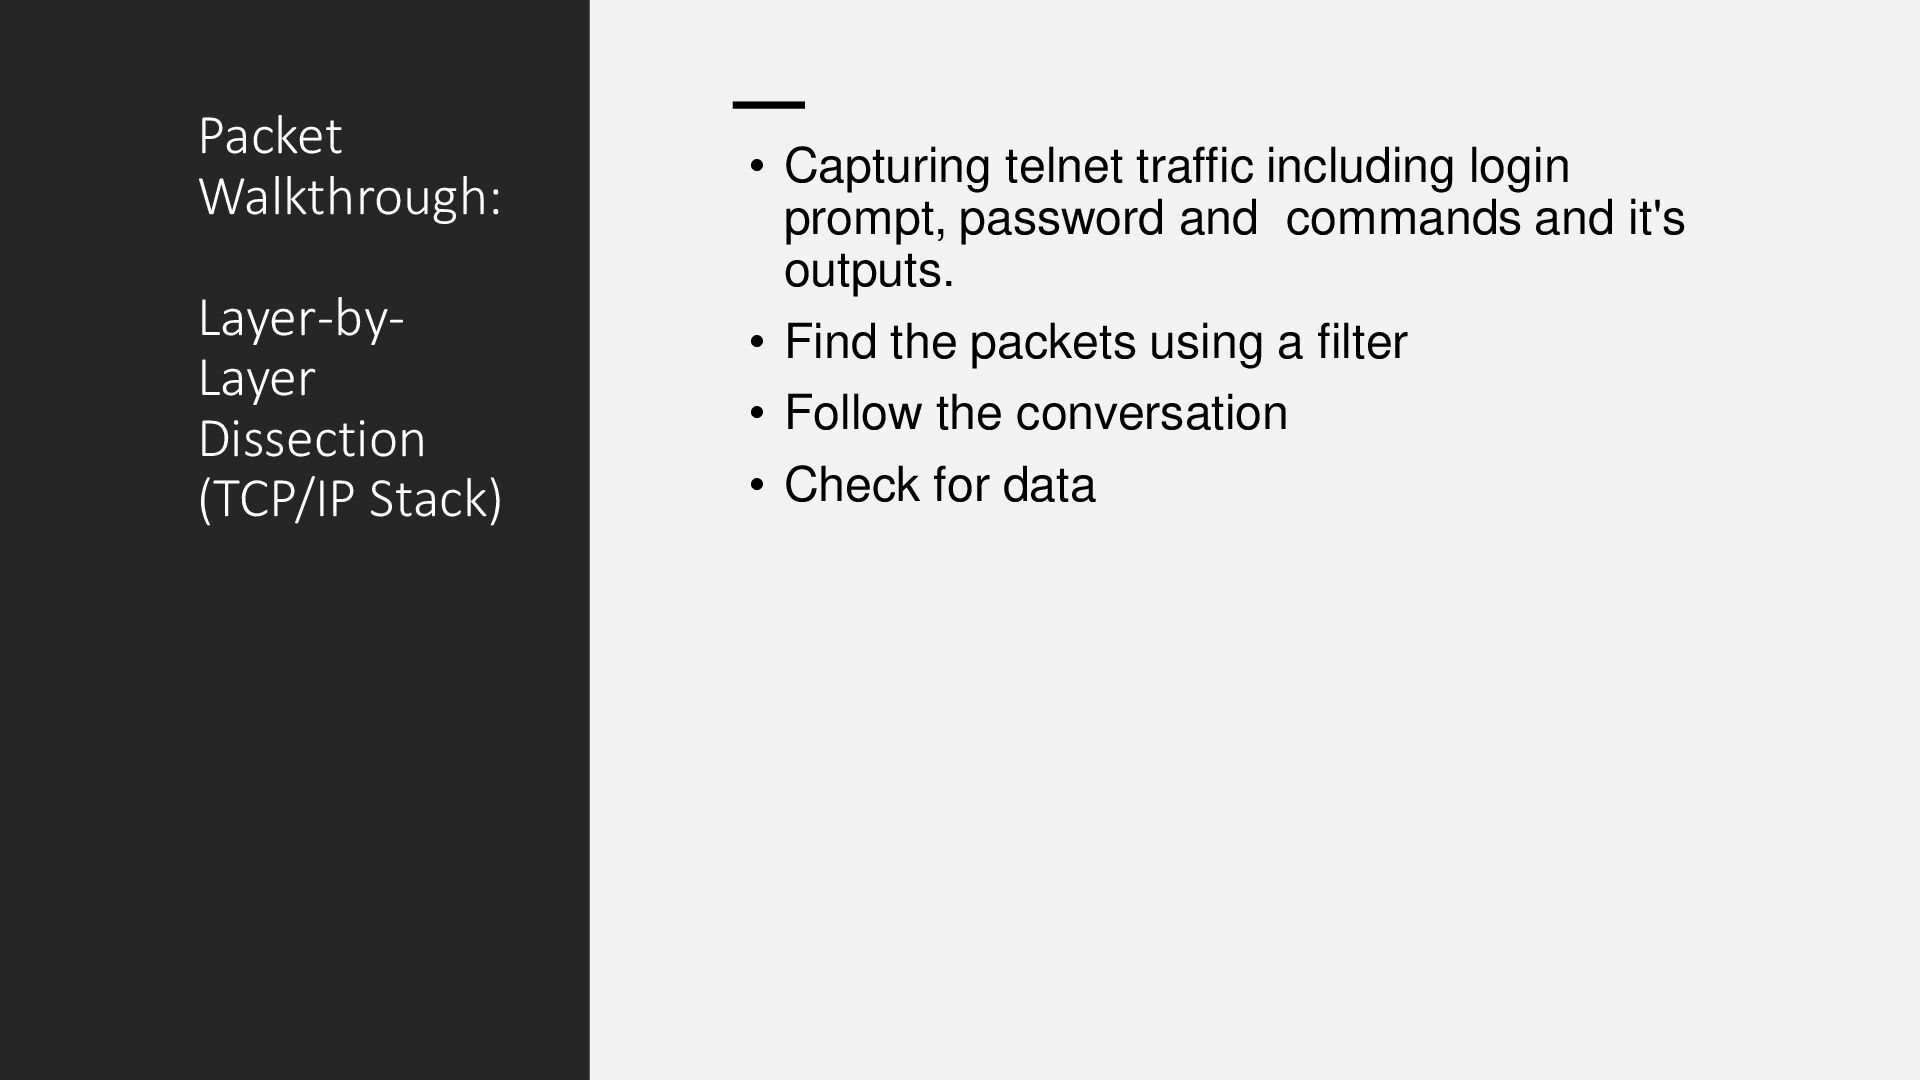Image resolution: width=1920 pixels, height=1080 pixels.
Task: Click the bullet dot before 'Follow the conversation'
Action: pos(757,413)
